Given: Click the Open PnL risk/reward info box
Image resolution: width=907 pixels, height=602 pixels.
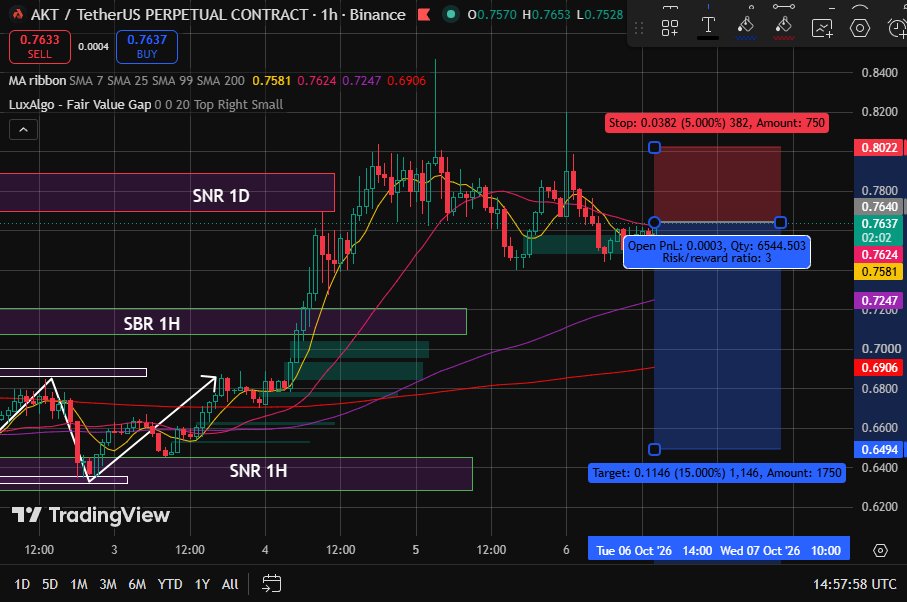Looking at the screenshot, I should (x=717, y=252).
